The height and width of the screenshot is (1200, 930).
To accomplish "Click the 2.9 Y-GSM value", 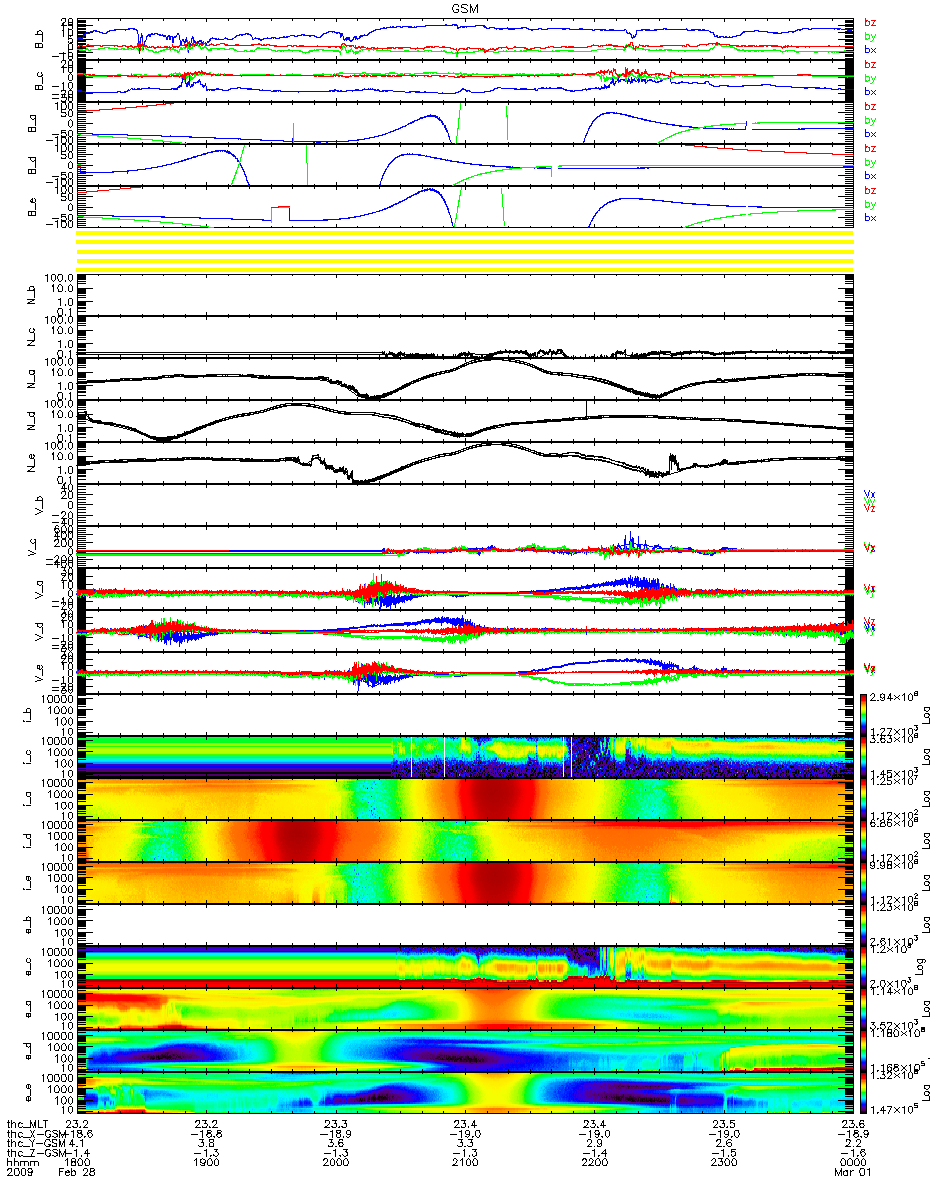I will [x=594, y=1144].
